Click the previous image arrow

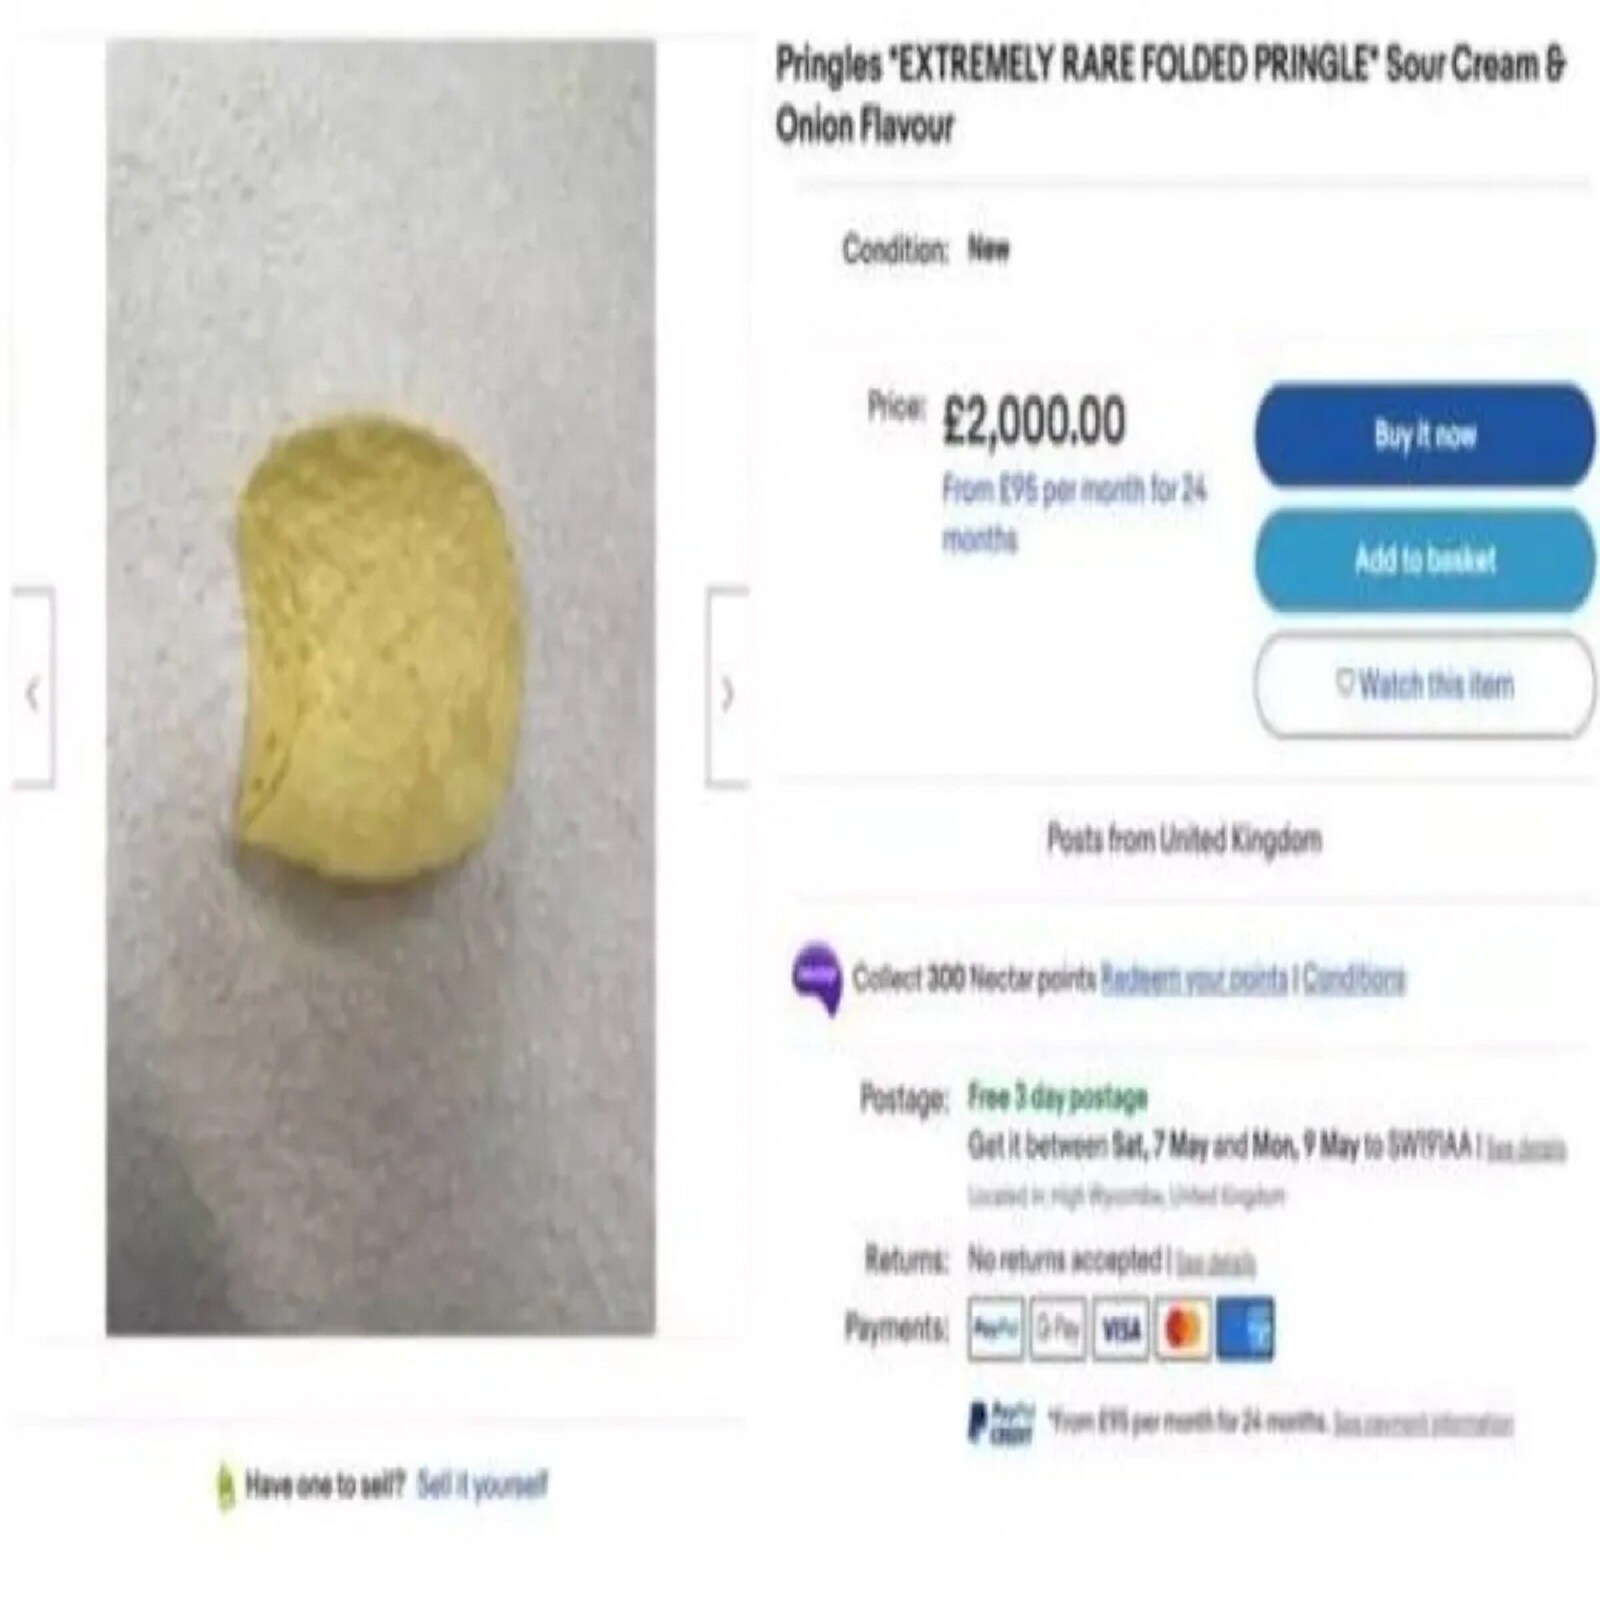(x=33, y=688)
